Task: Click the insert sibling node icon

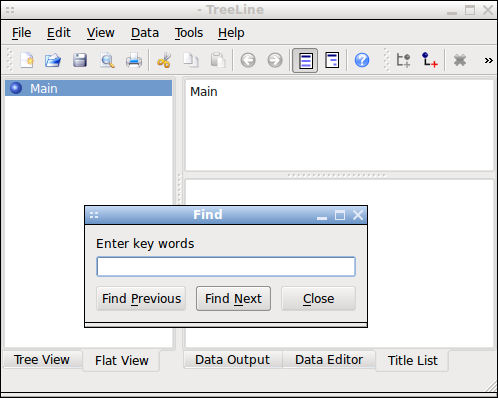Action: tap(403, 60)
